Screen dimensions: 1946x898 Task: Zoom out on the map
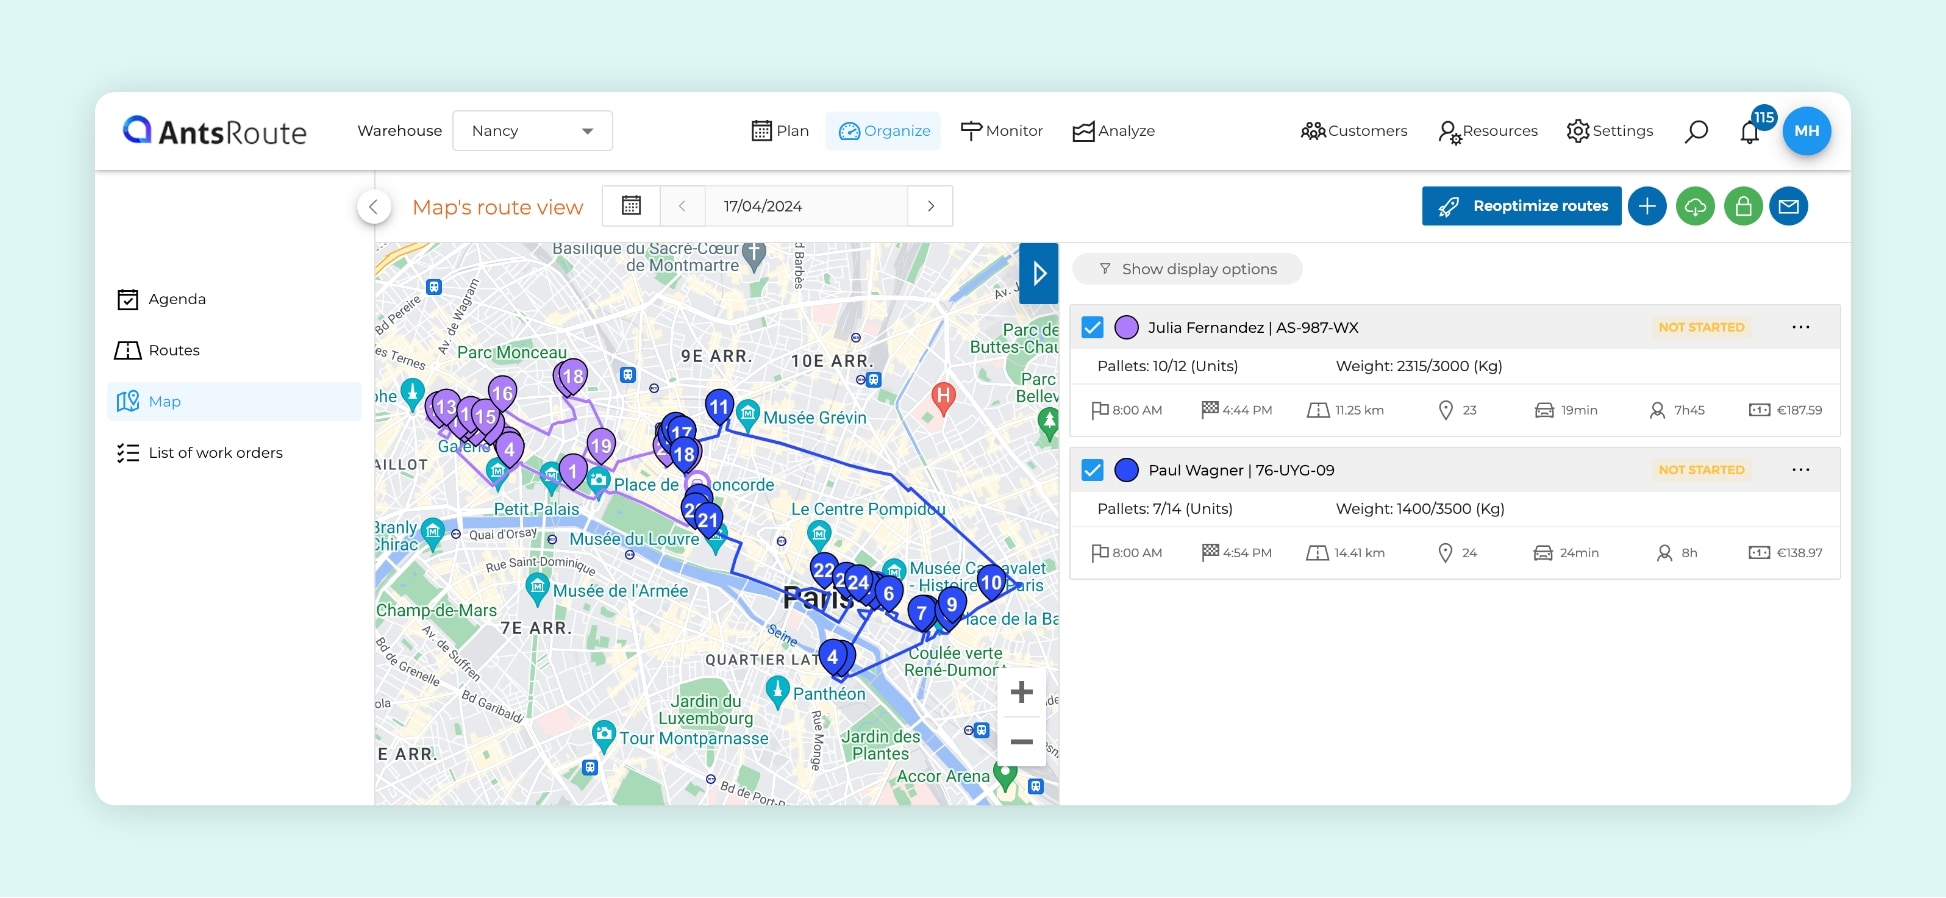pyautogui.click(x=1021, y=742)
